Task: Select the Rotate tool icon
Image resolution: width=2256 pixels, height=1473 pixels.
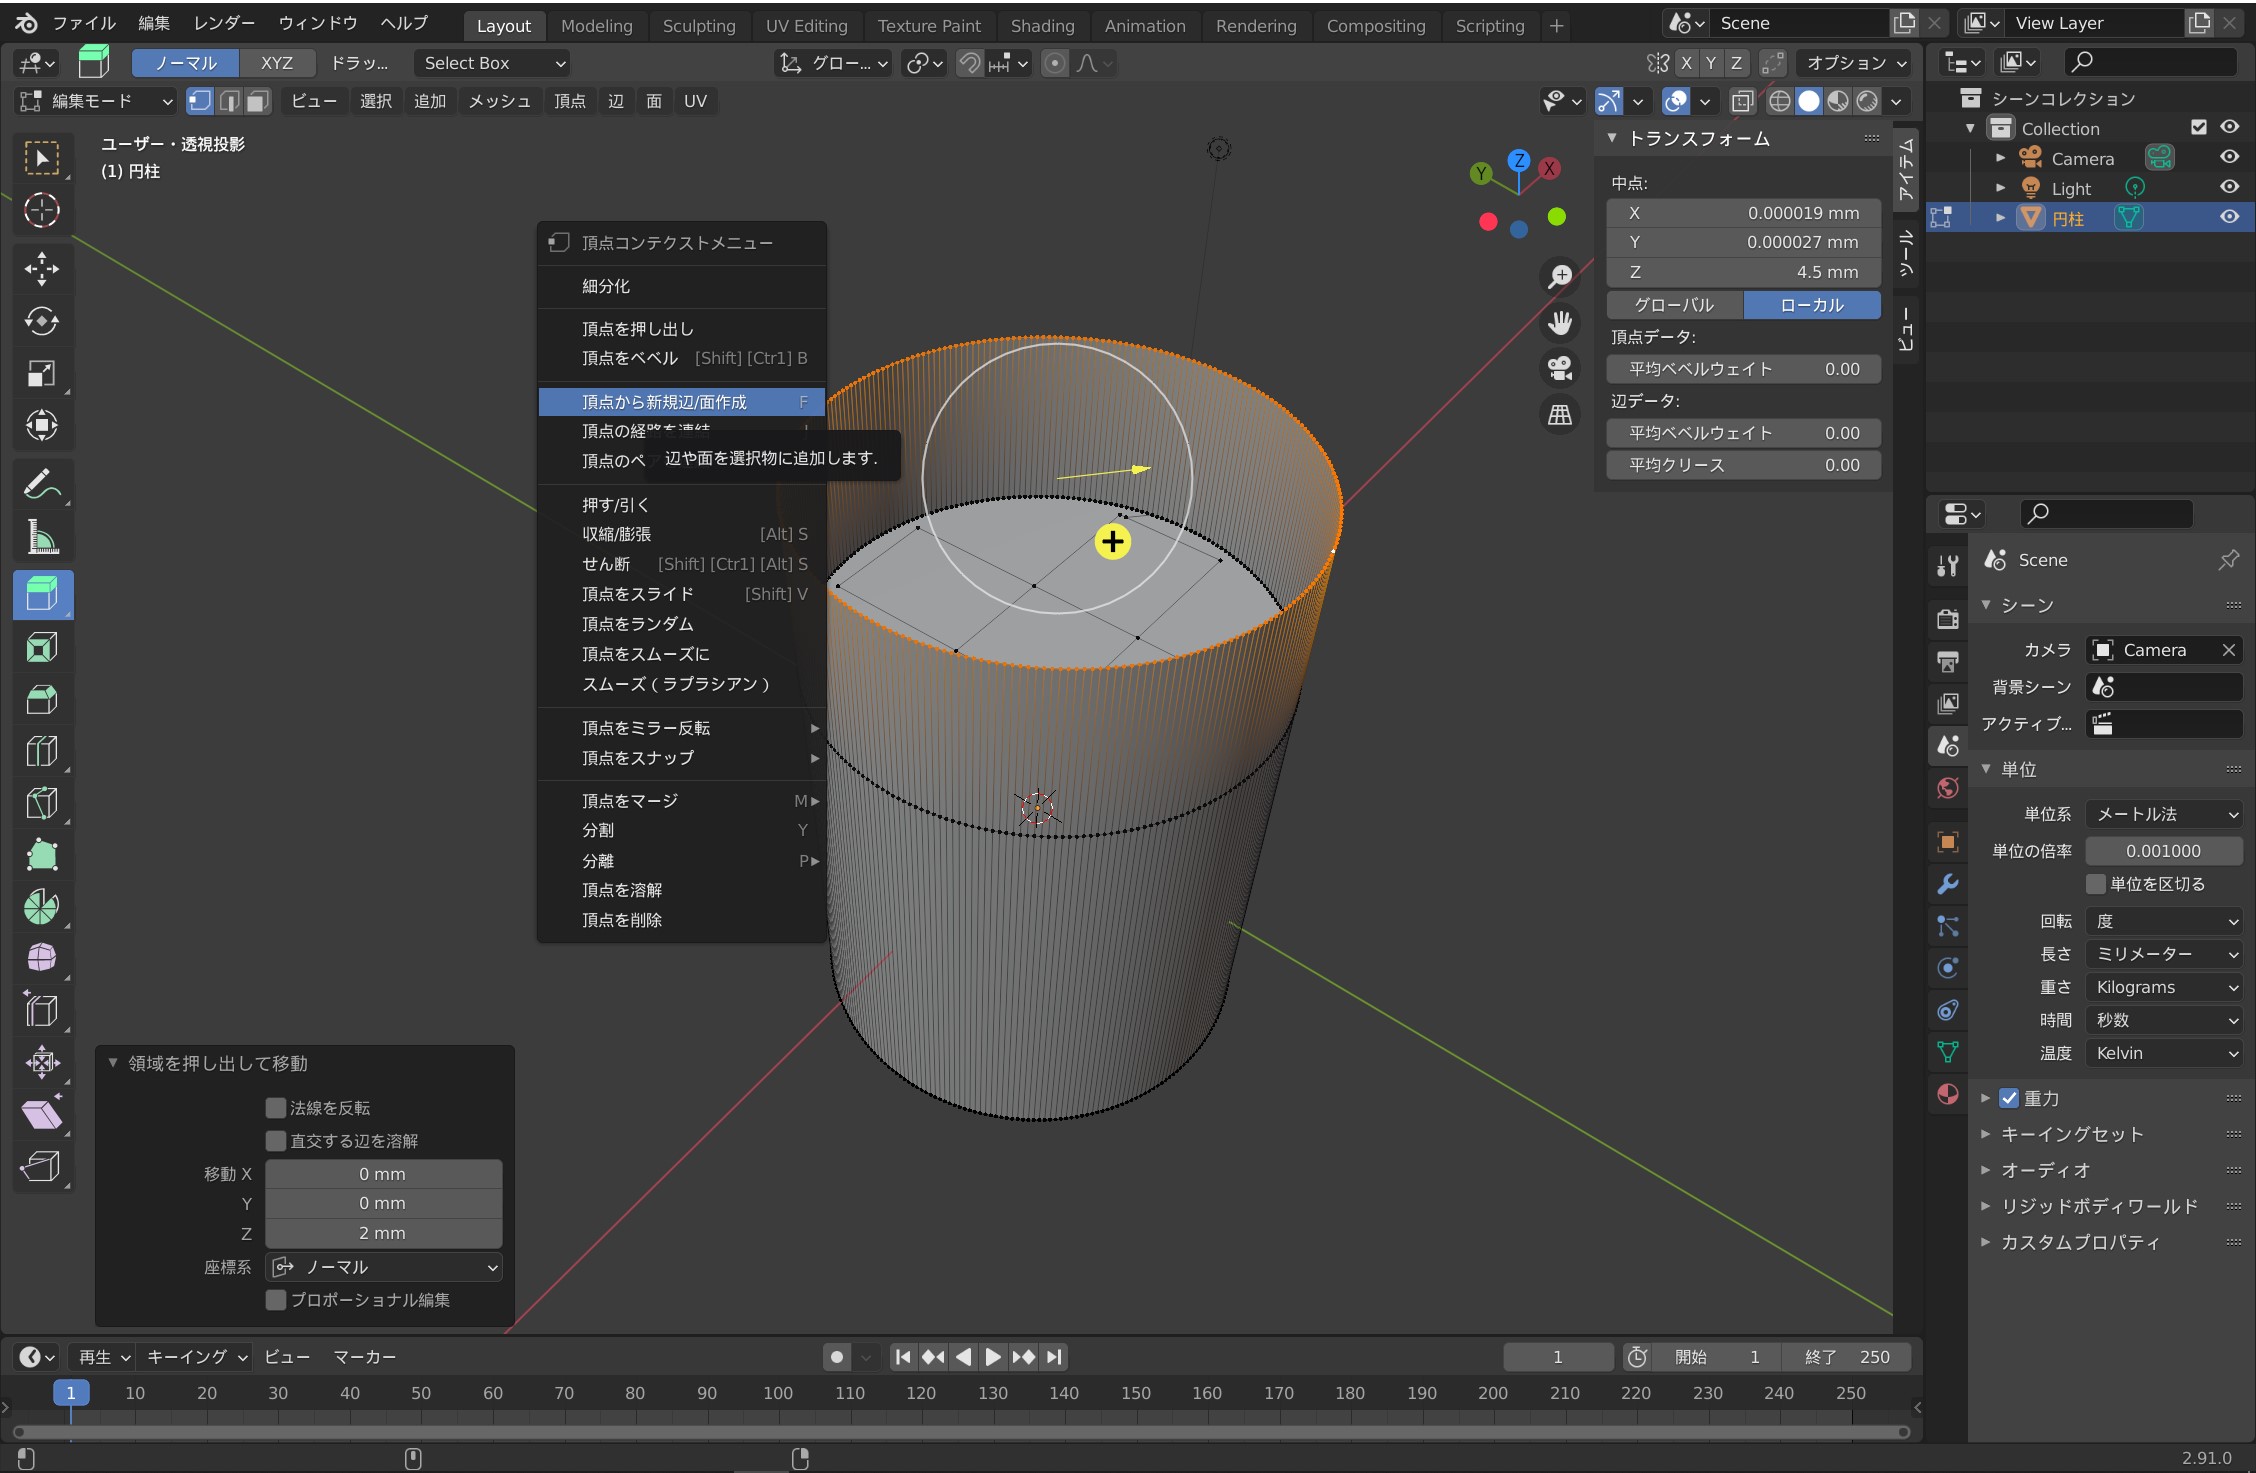Action: pos(41,321)
